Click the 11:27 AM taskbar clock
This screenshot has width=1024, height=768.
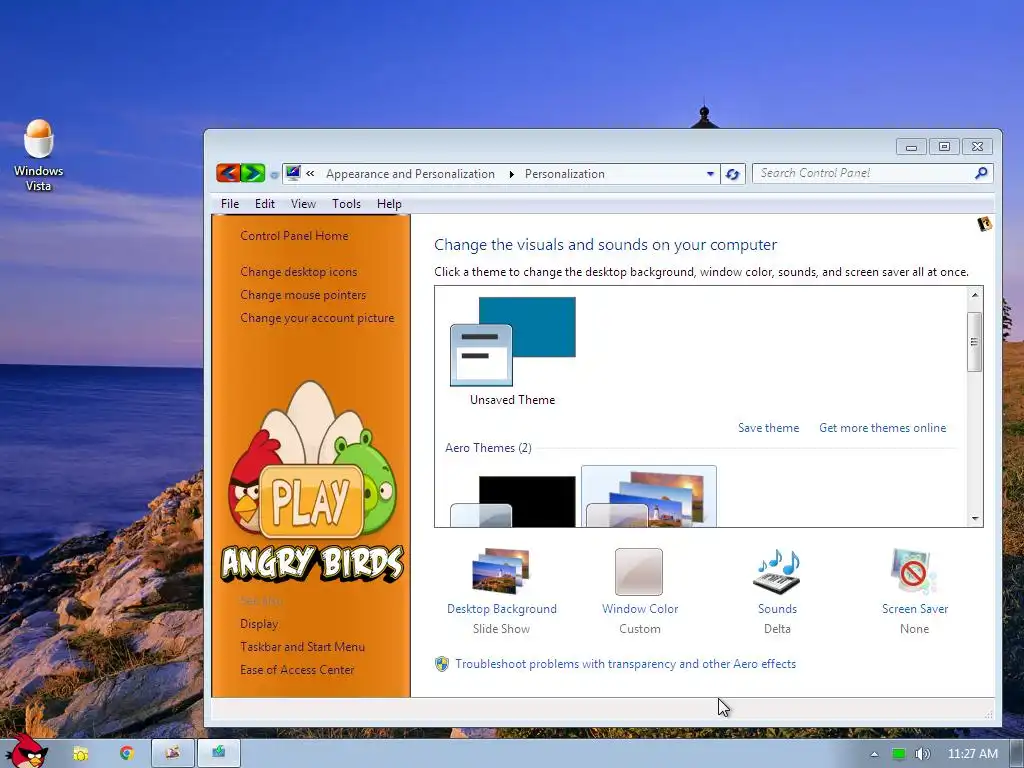pyautogui.click(x=972, y=754)
